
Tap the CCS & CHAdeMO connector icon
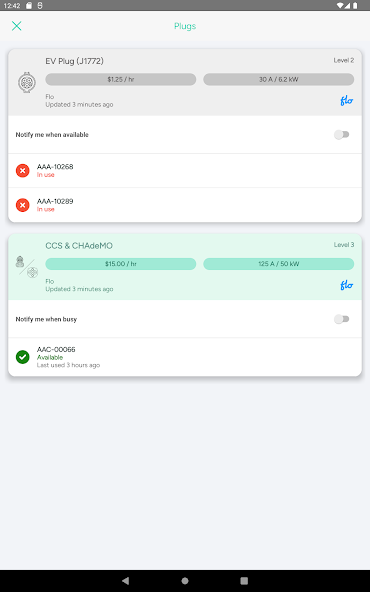pos(27,267)
